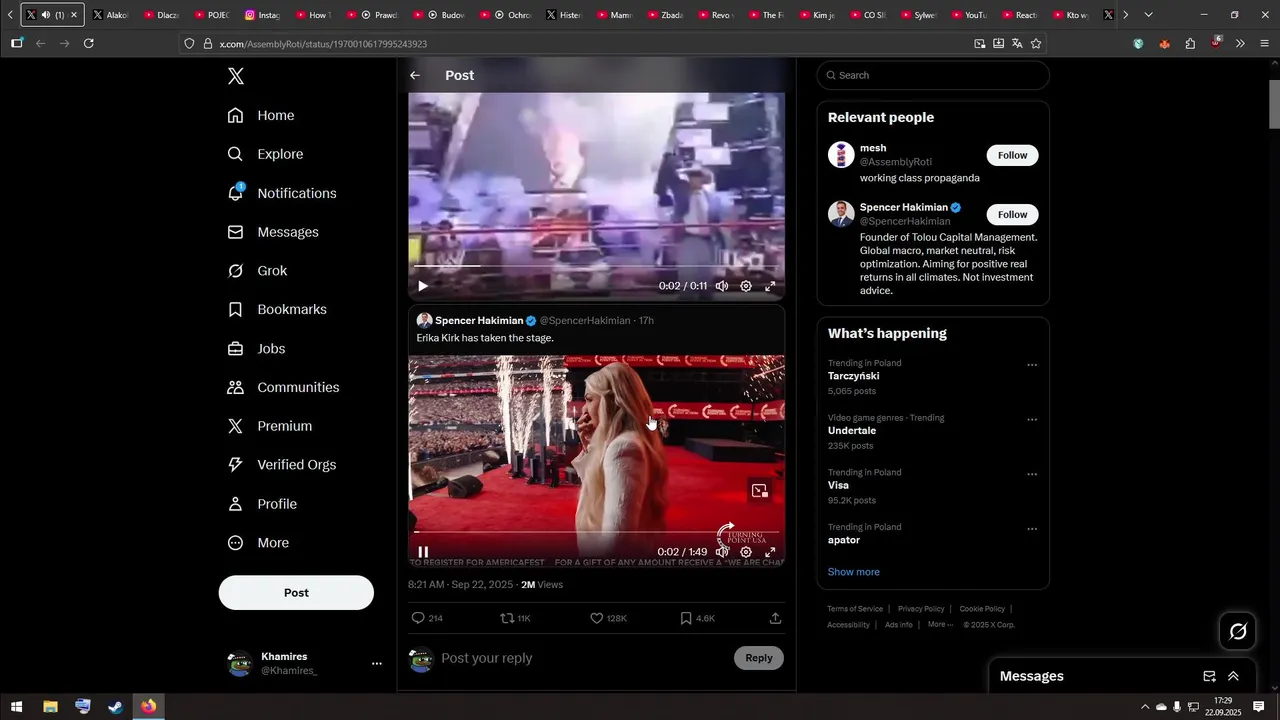Play the upper video
The height and width of the screenshot is (720, 1280).
pyautogui.click(x=423, y=286)
